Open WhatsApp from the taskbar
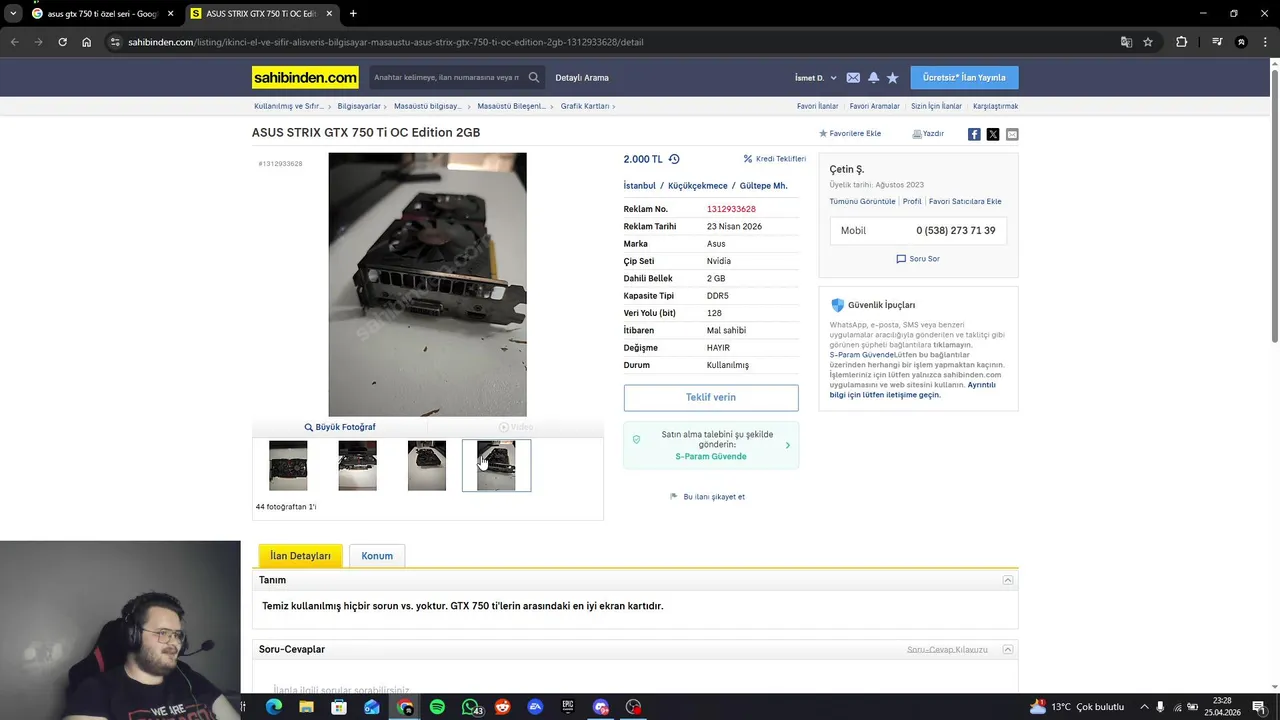Viewport: 1280px width, 720px height. 470,707
